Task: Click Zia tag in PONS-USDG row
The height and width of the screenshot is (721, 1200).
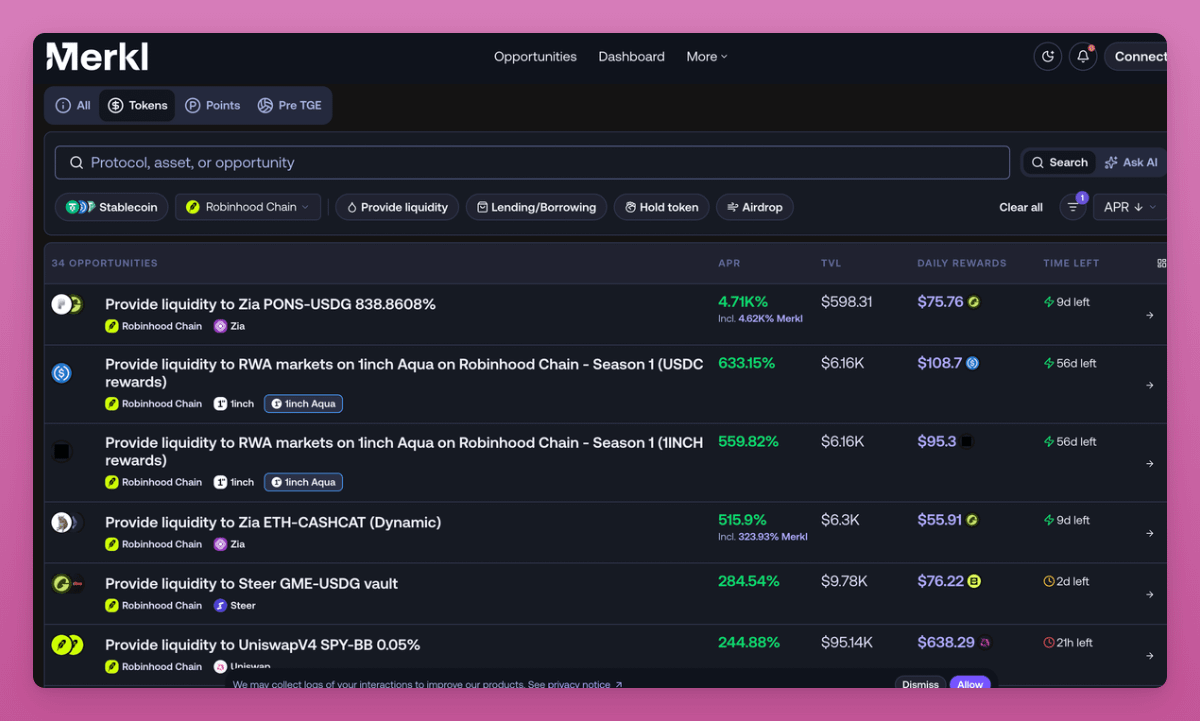Action: click(229, 326)
